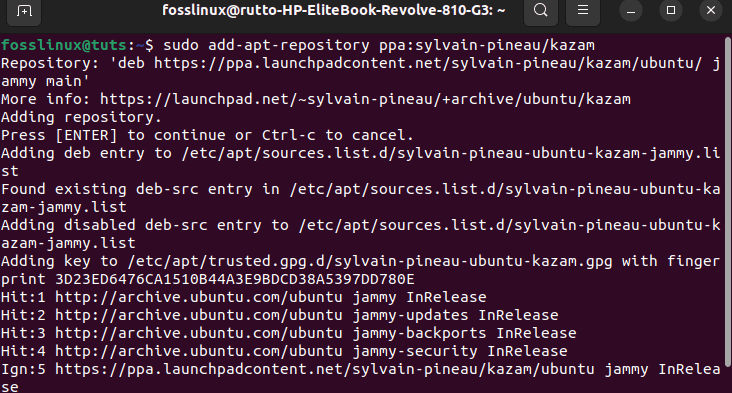
Task: Open the launchpad.net More info link
Action: tap(365, 99)
